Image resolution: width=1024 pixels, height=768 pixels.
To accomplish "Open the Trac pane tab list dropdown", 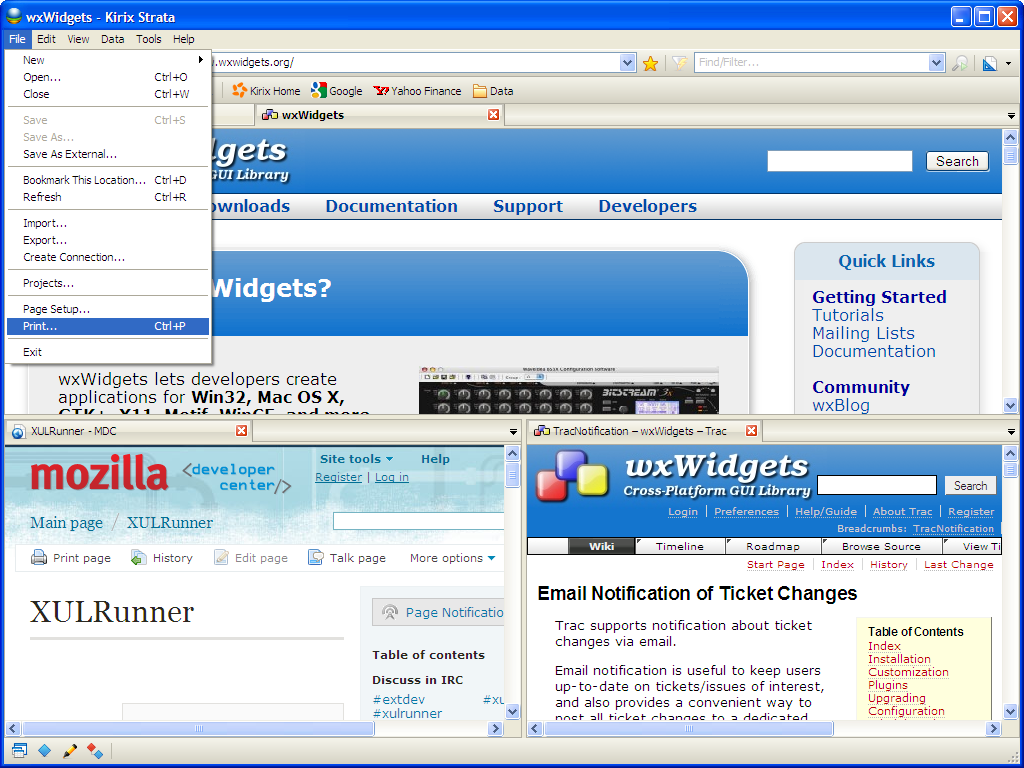I will click(1011, 432).
